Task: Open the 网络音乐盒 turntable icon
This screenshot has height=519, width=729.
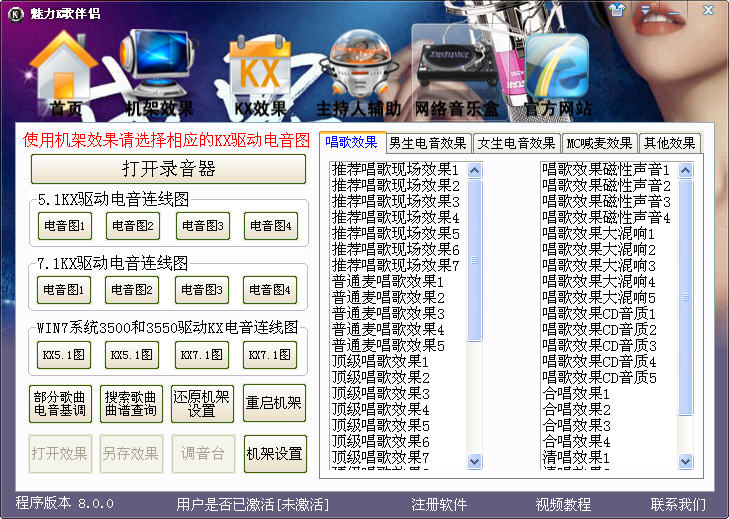Action: tap(457, 72)
